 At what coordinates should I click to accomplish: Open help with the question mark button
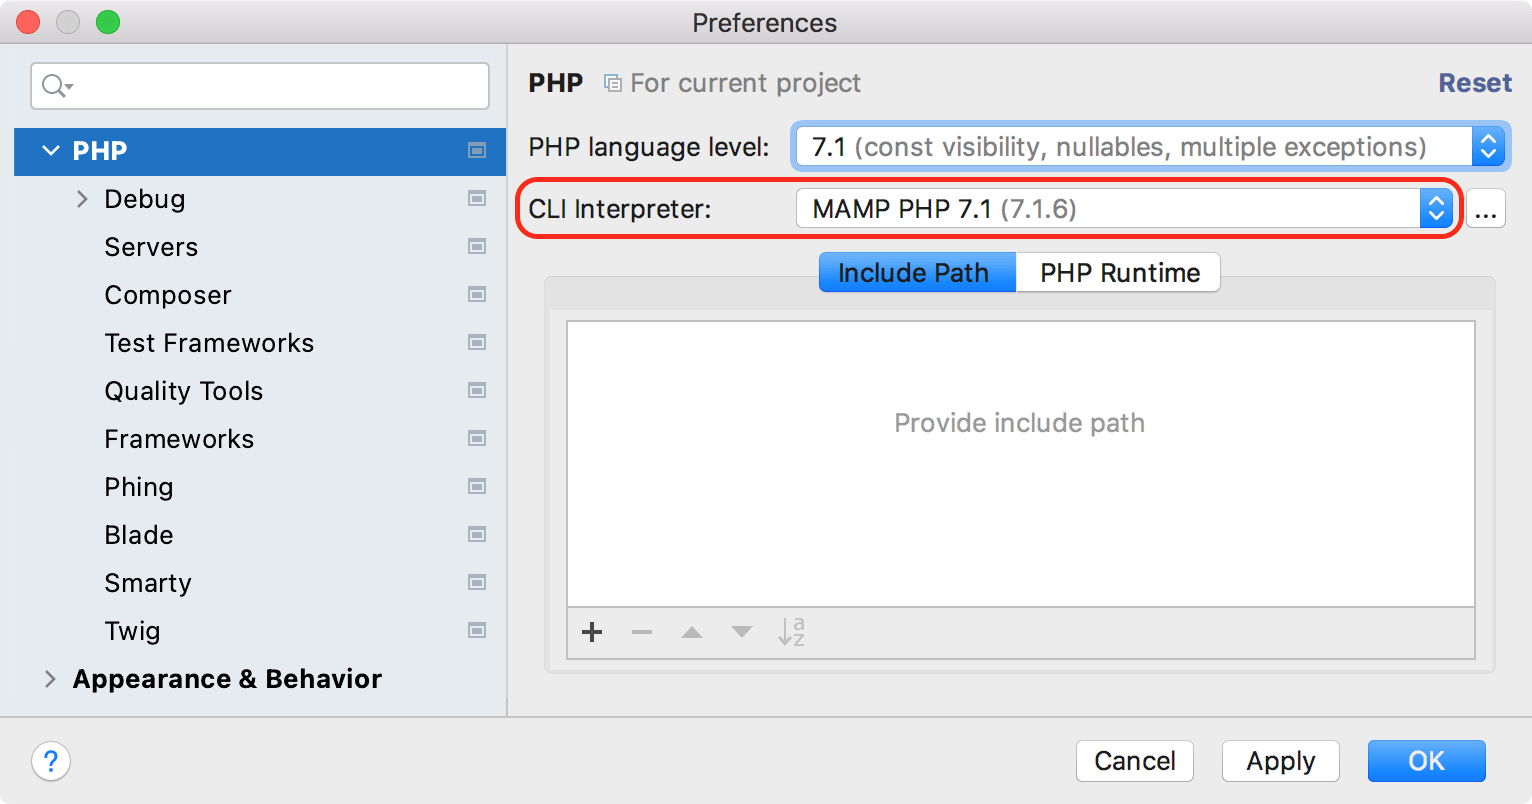[x=51, y=762]
